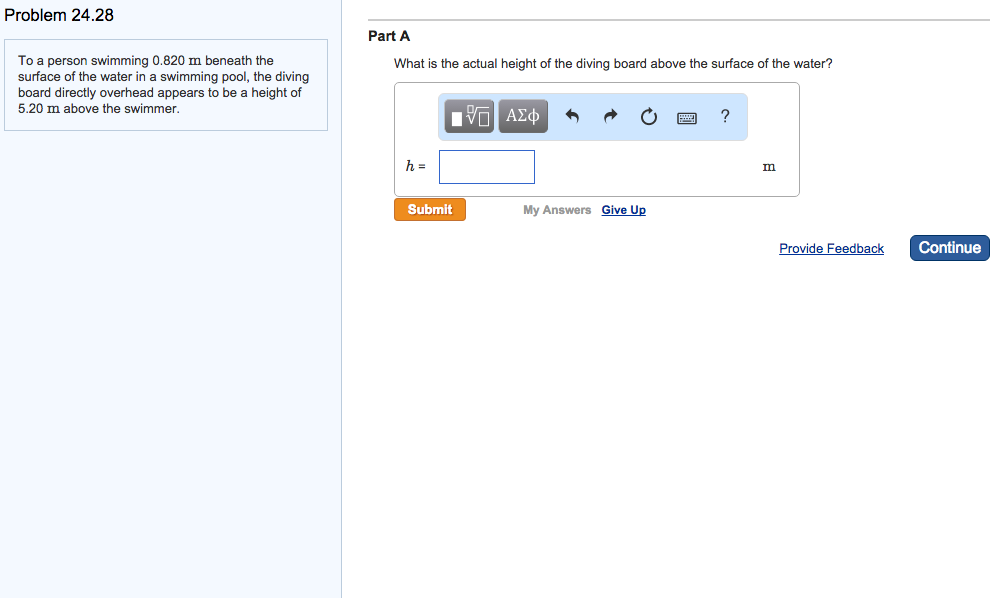Open the Greek symbols ΑΣφ palette

[x=523, y=117]
